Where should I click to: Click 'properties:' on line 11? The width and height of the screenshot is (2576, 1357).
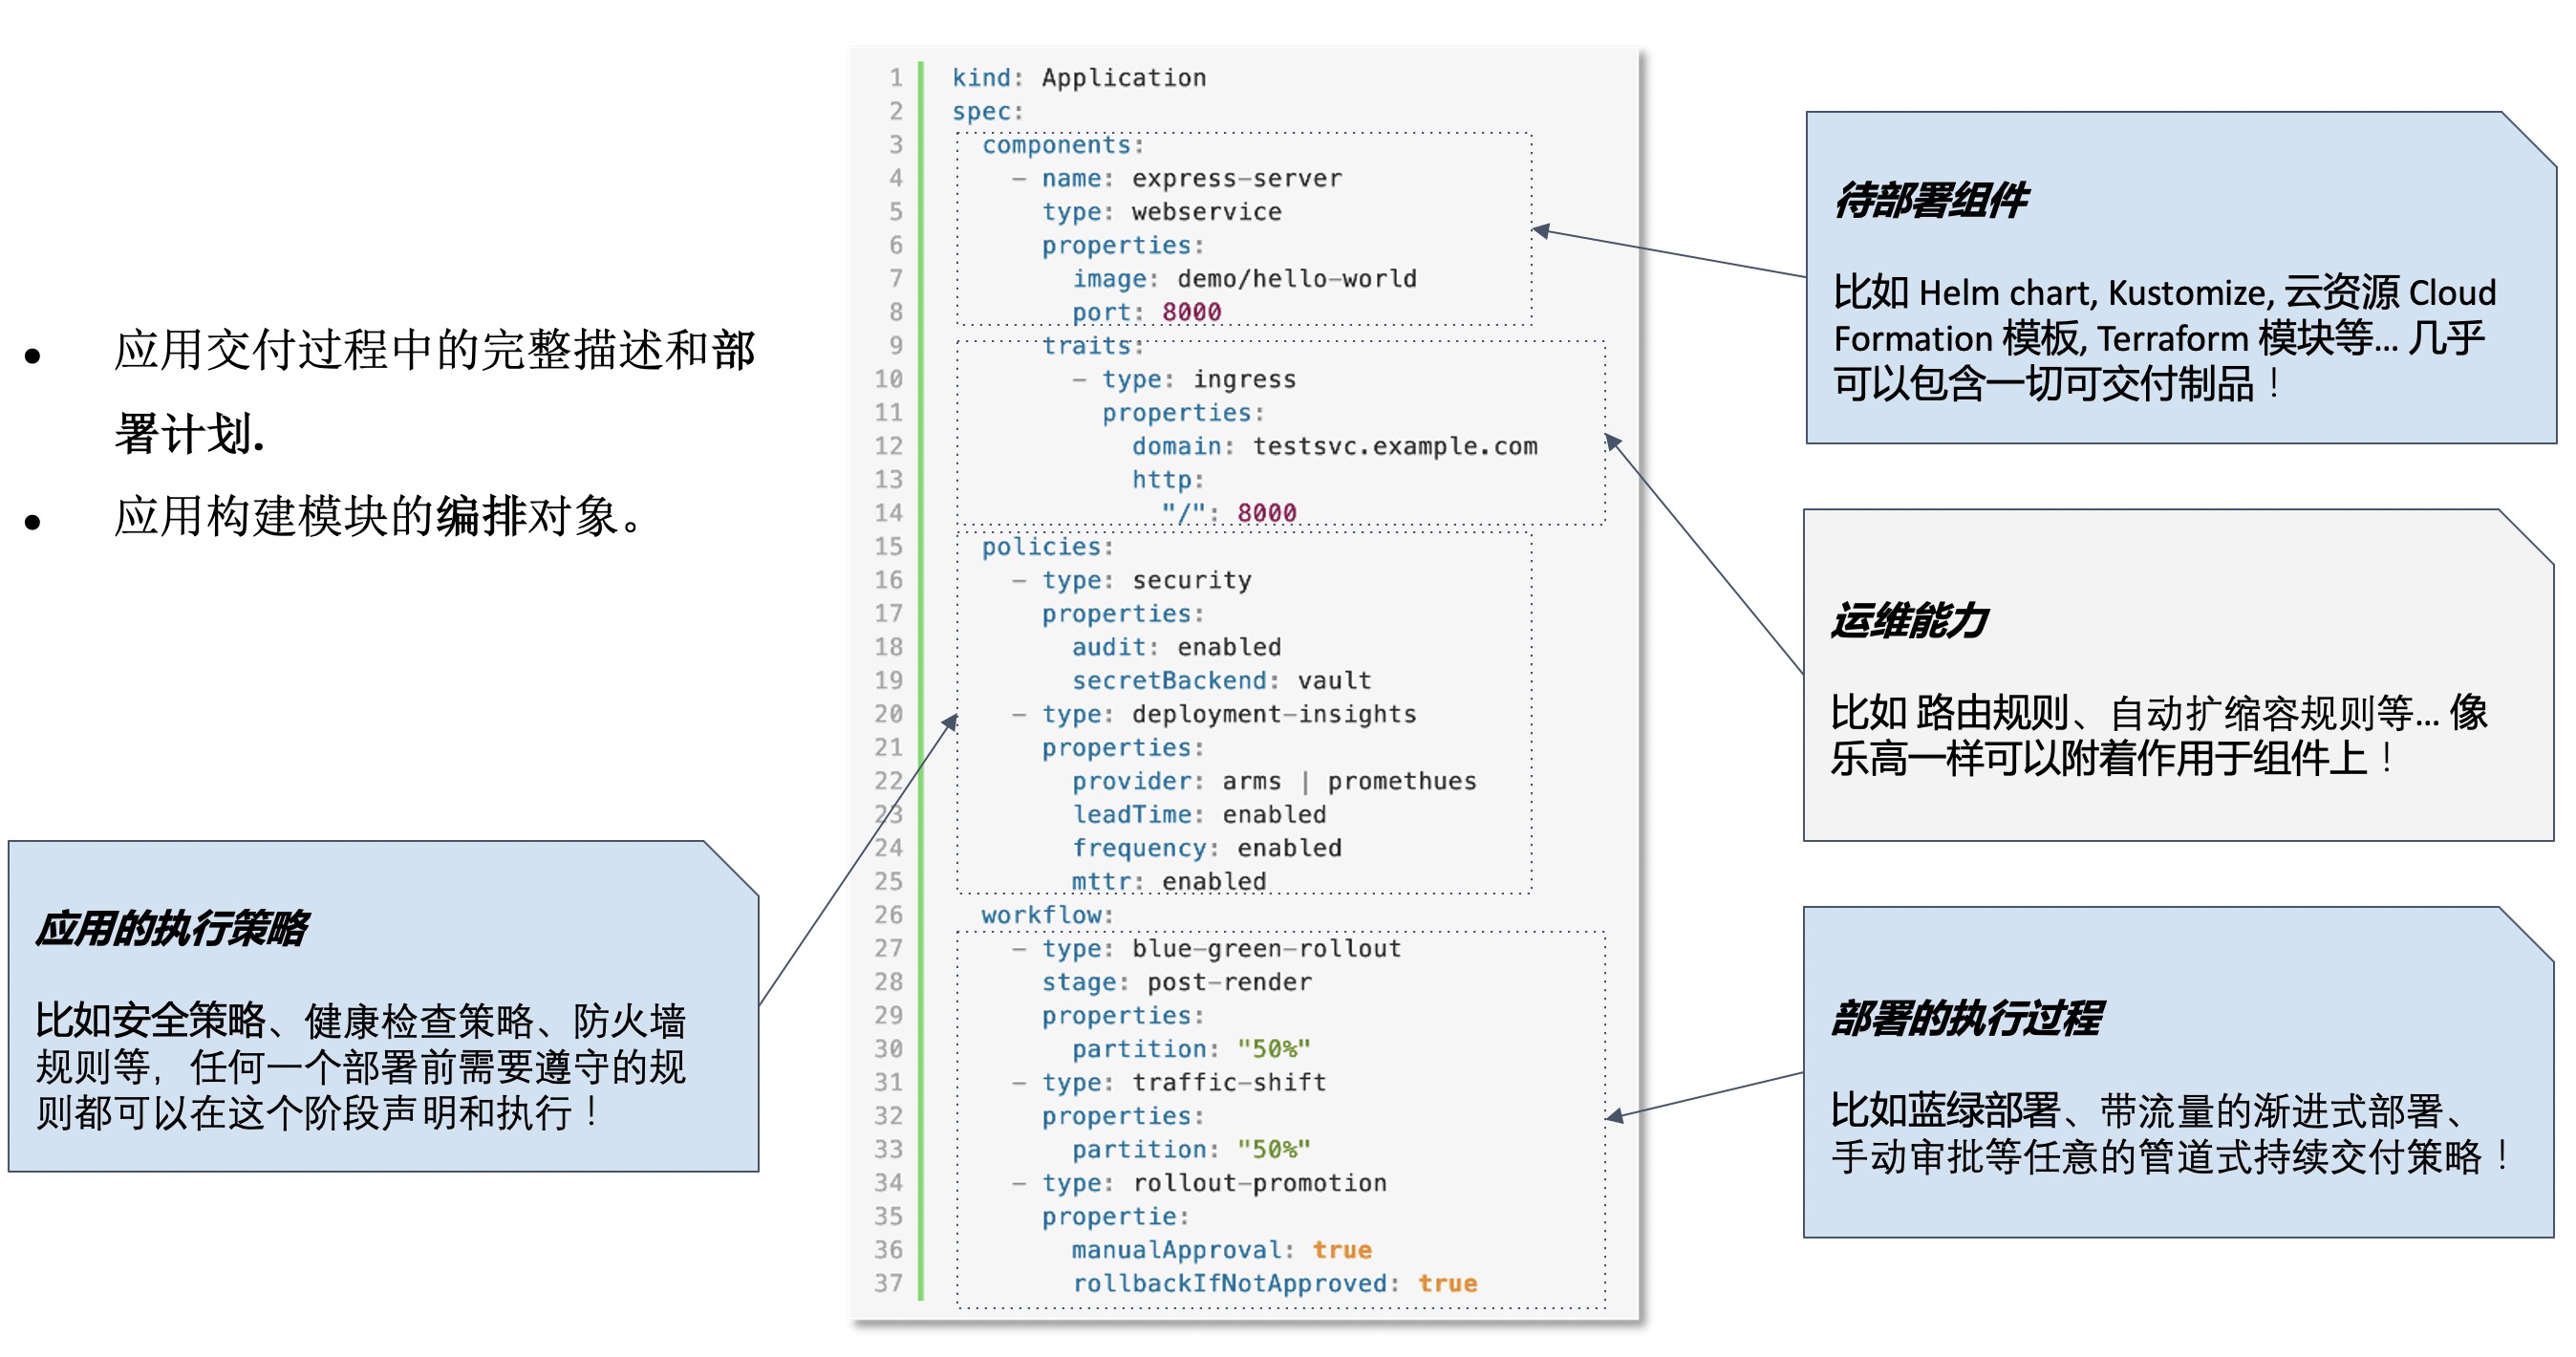pyautogui.click(x=1183, y=413)
